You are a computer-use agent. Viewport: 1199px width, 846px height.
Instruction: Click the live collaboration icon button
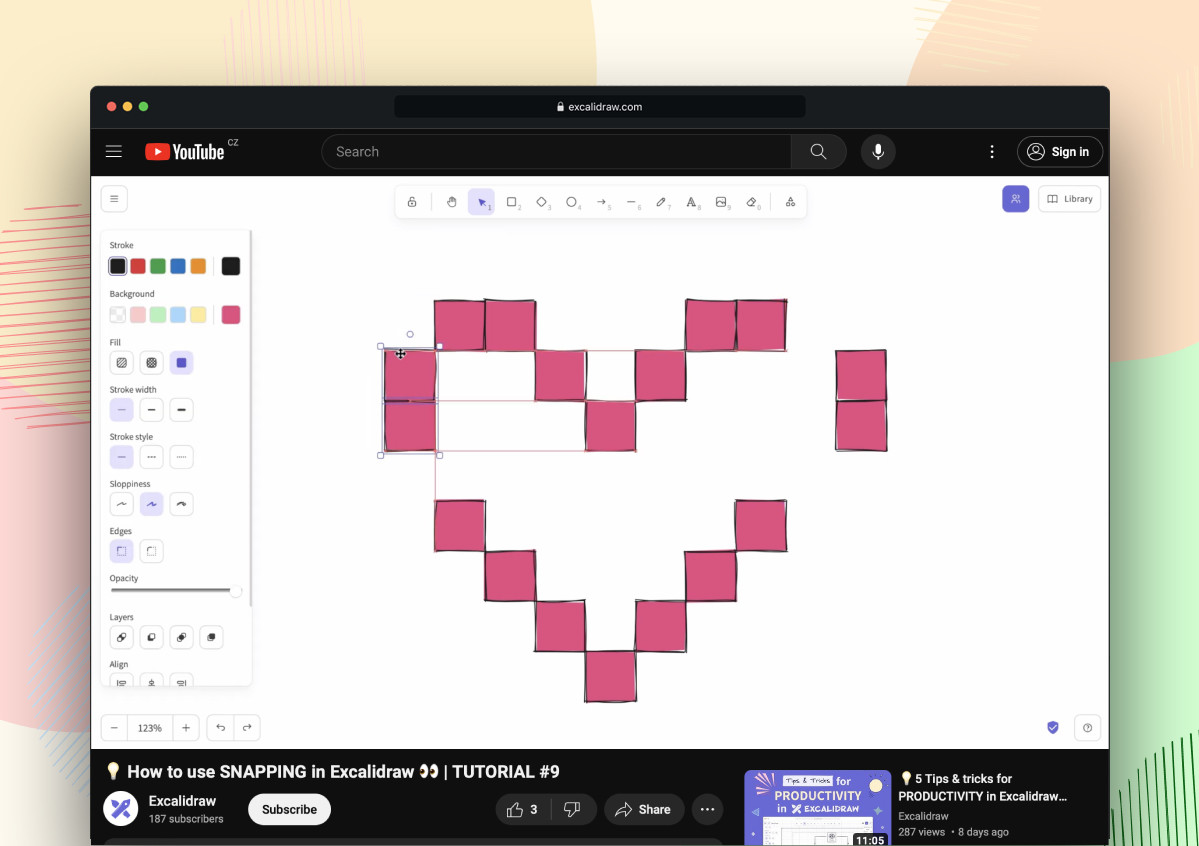1015,199
